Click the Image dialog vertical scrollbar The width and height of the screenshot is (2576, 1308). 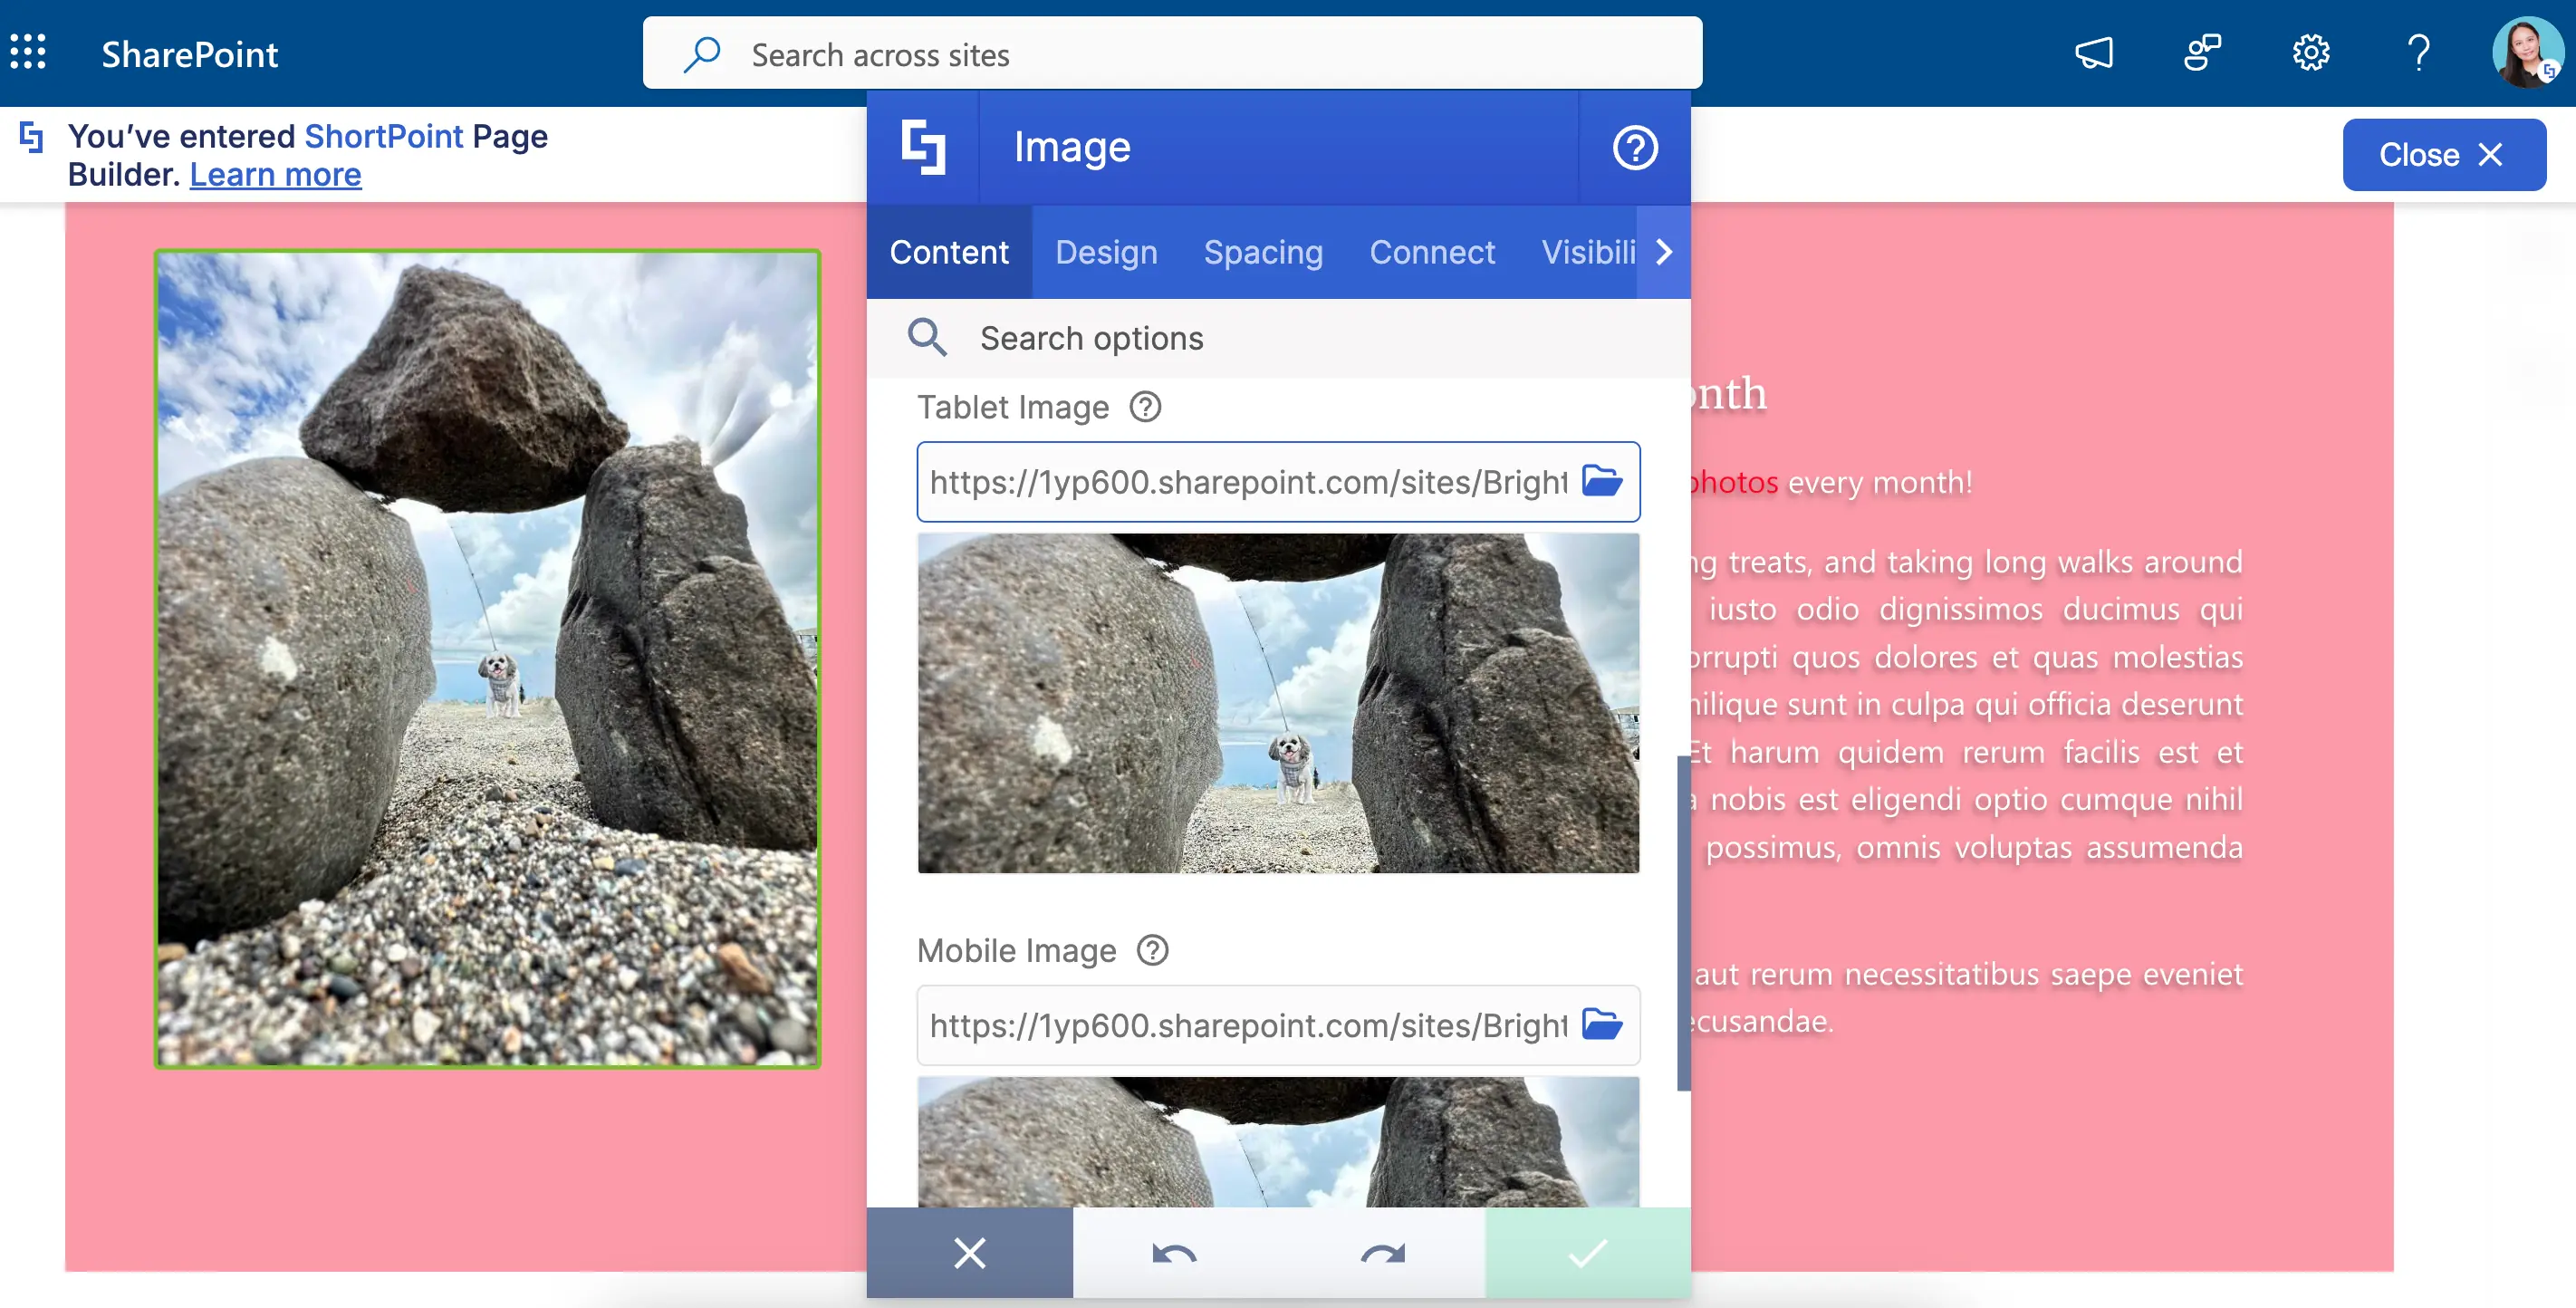1684,922
